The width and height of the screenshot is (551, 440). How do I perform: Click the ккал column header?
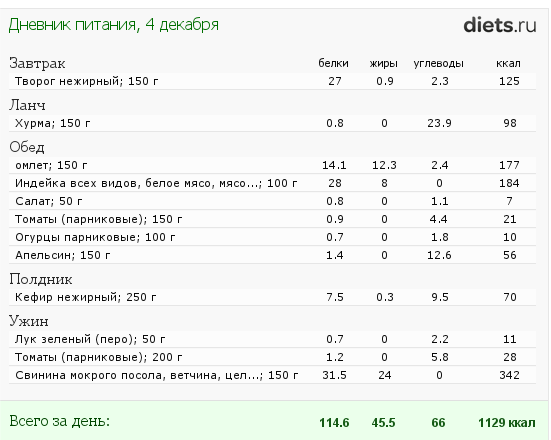coord(508,64)
